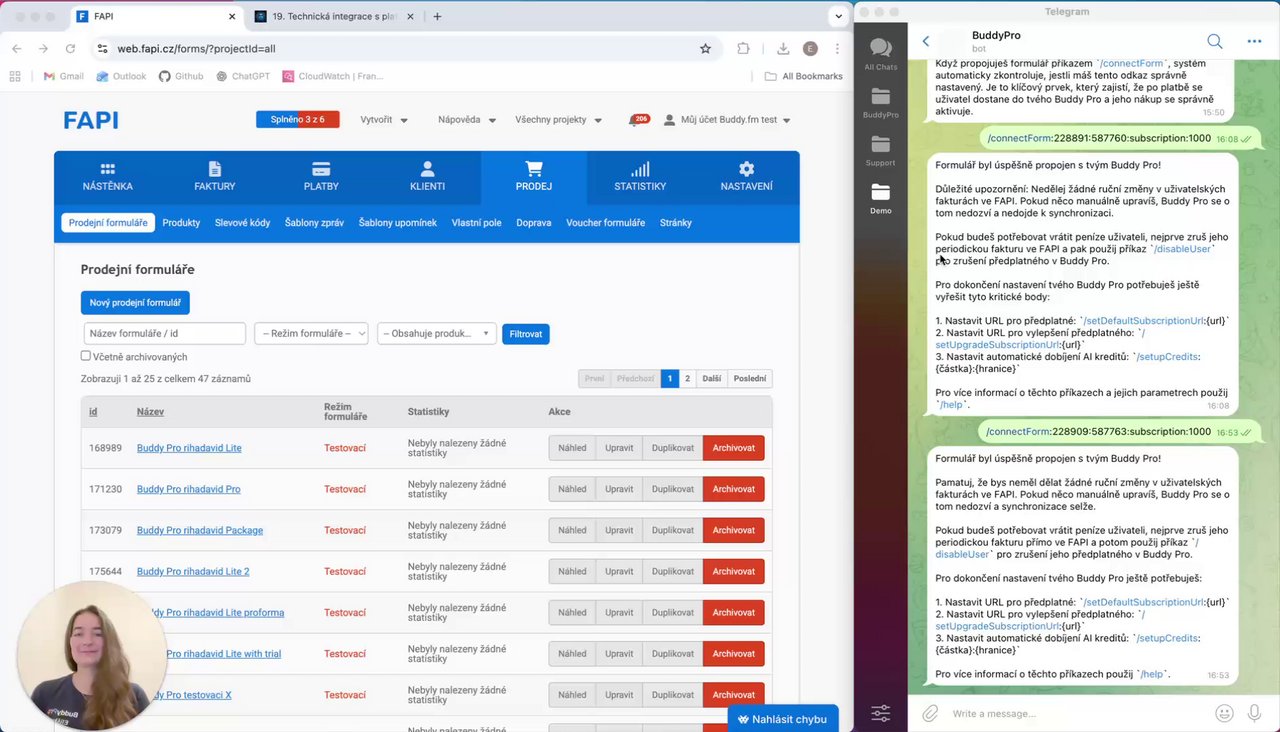Viewport: 1280px width, 732px height.
Task: Open the Nastavení gear section
Action: [x=746, y=176]
